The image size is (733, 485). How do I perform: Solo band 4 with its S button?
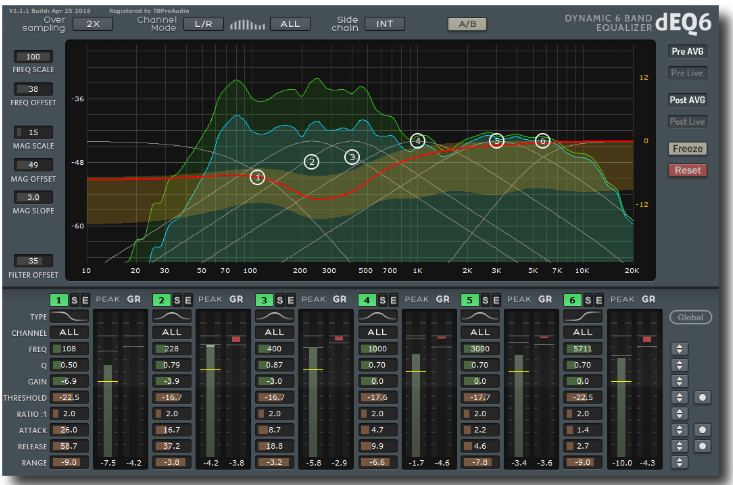coord(382,300)
